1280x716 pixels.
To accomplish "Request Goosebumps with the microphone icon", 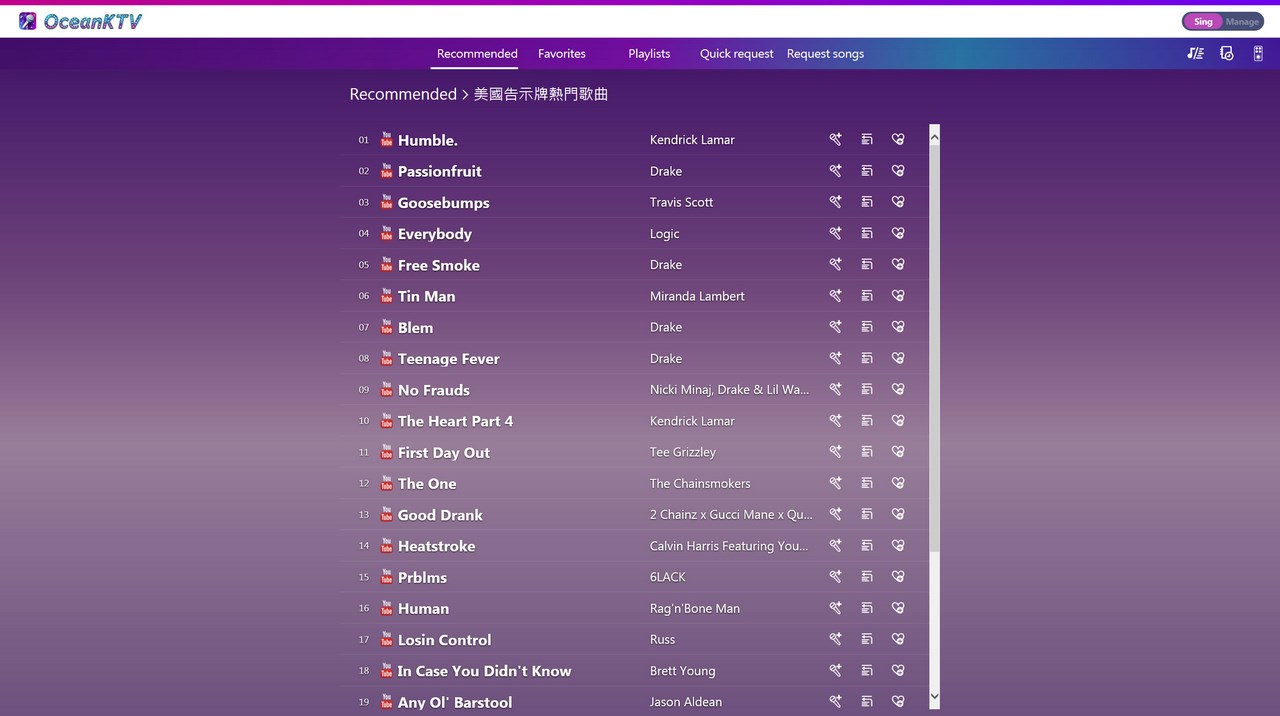I will [x=836, y=202].
